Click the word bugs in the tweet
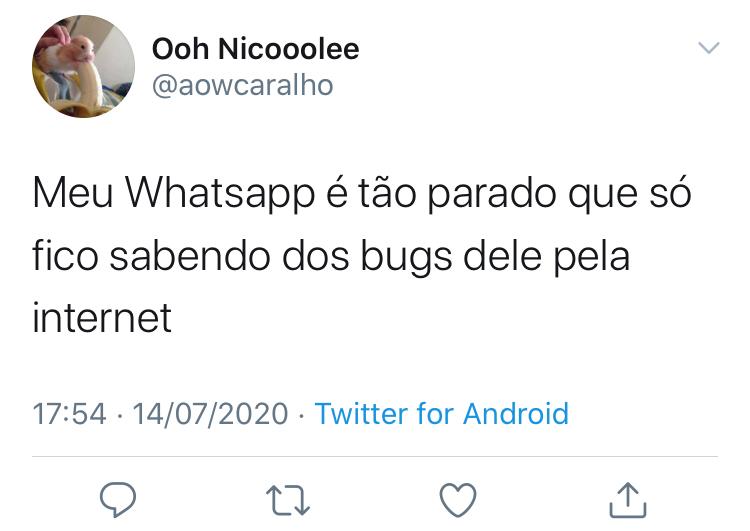The height and width of the screenshot is (531, 750). [406, 257]
